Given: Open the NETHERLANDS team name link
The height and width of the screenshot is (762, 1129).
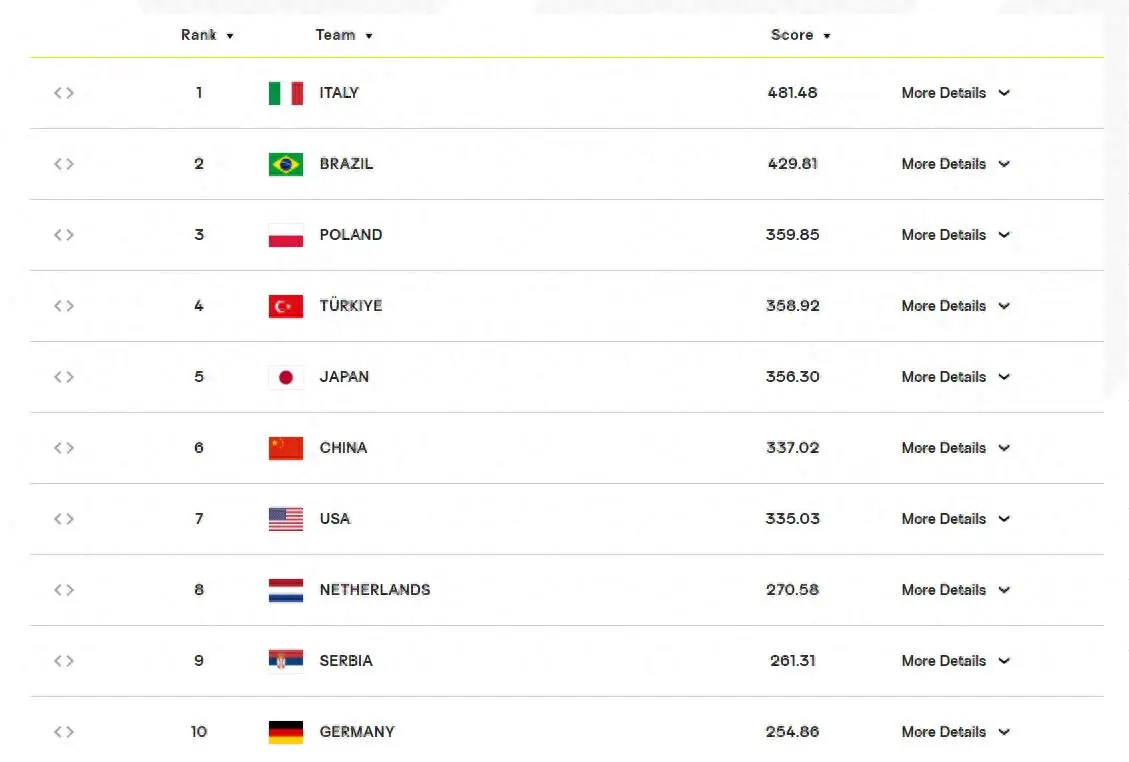Looking at the screenshot, I should pos(375,590).
